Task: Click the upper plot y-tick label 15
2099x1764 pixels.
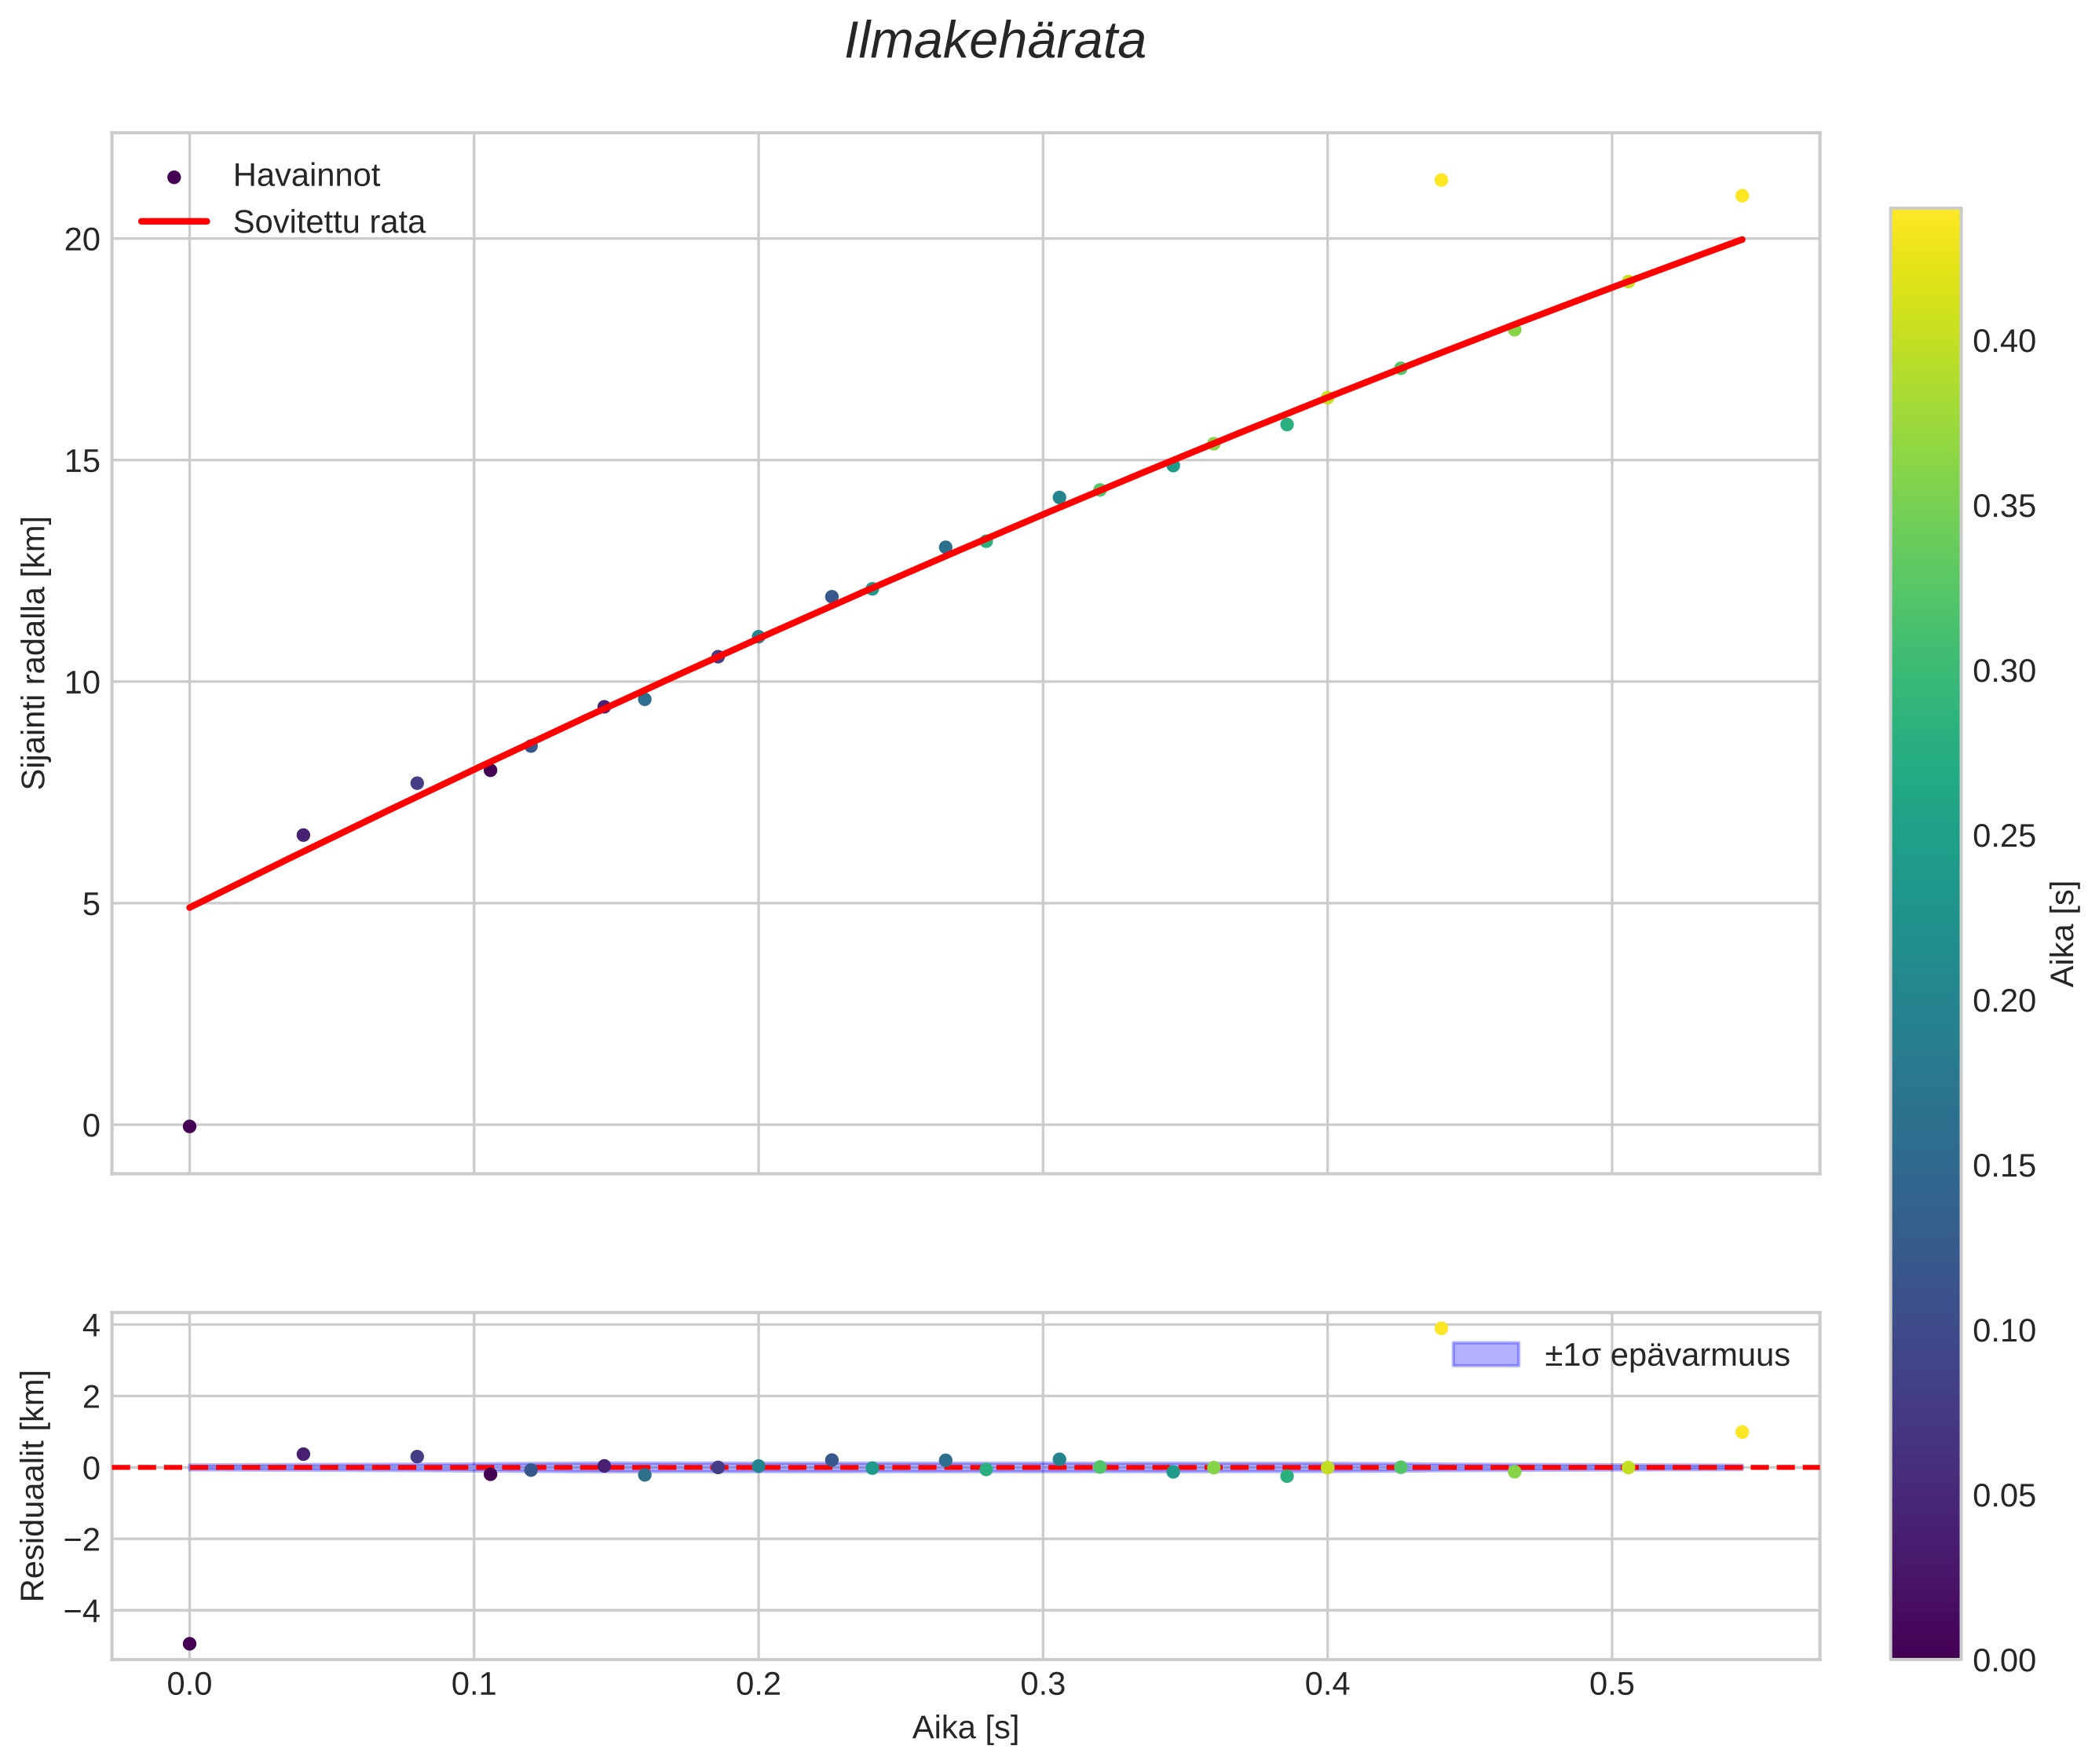Action: point(83,461)
